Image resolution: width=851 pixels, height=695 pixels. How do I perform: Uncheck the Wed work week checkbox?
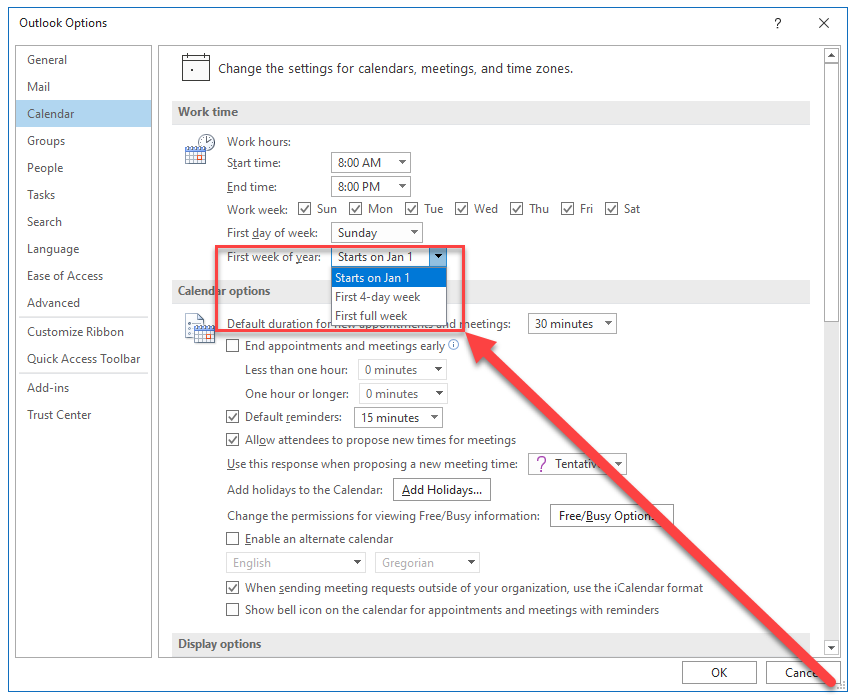click(x=461, y=209)
